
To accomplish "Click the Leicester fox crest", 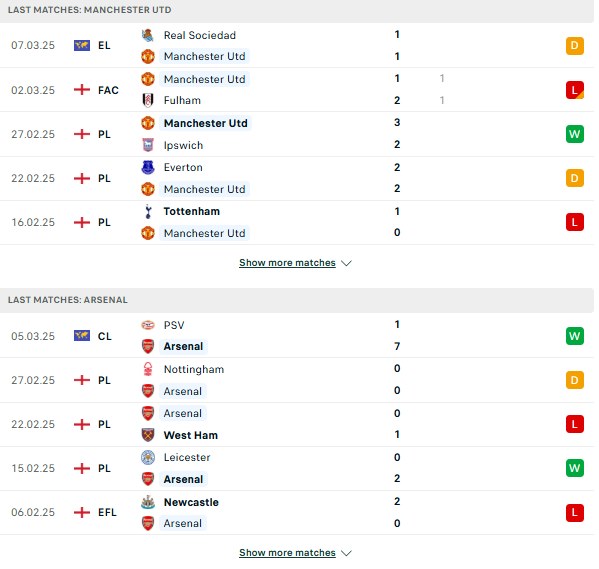I will (148, 457).
